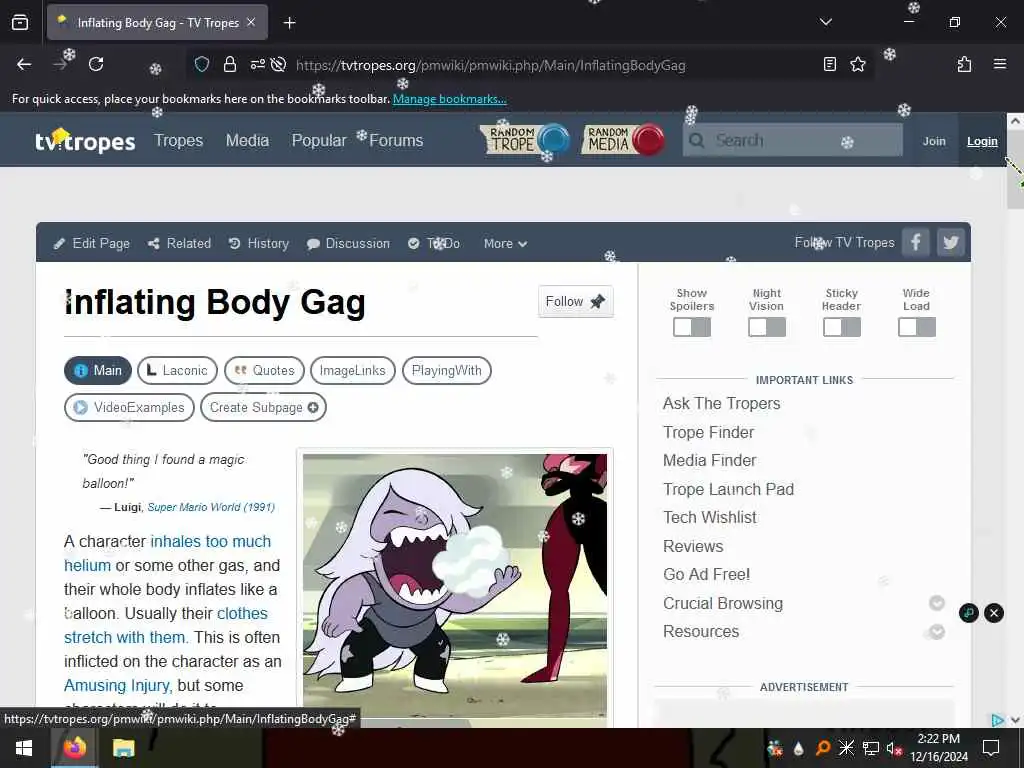This screenshot has height=768, width=1024.
Task: Toggle Wide Load switch
Action: [x=916, y=327]
